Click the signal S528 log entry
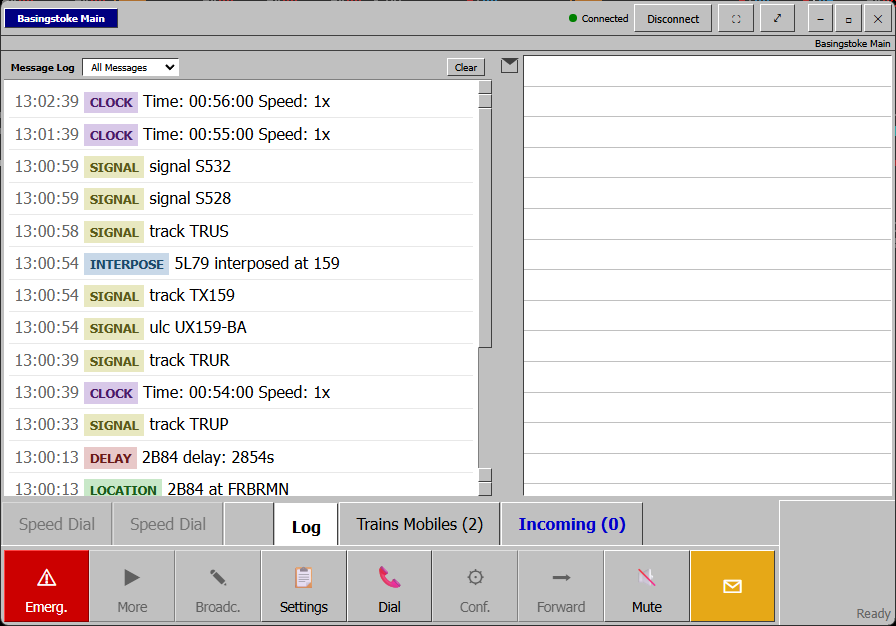Viewport: 896px width, 626px height. tap(241, 199)
